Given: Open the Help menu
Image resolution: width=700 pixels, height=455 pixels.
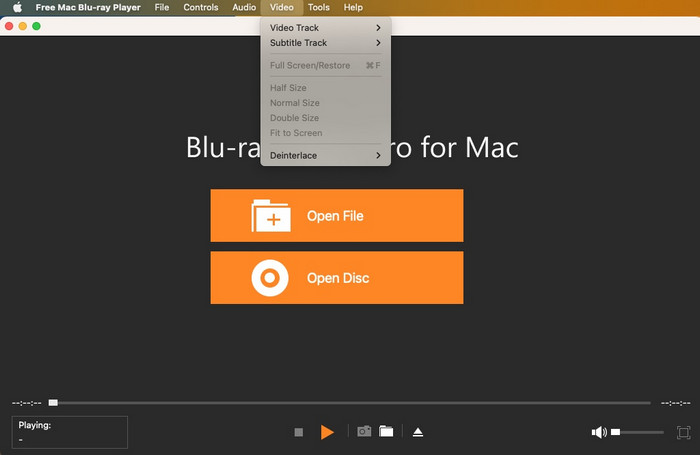Looking at the screenshot, I should coord(353,7).
